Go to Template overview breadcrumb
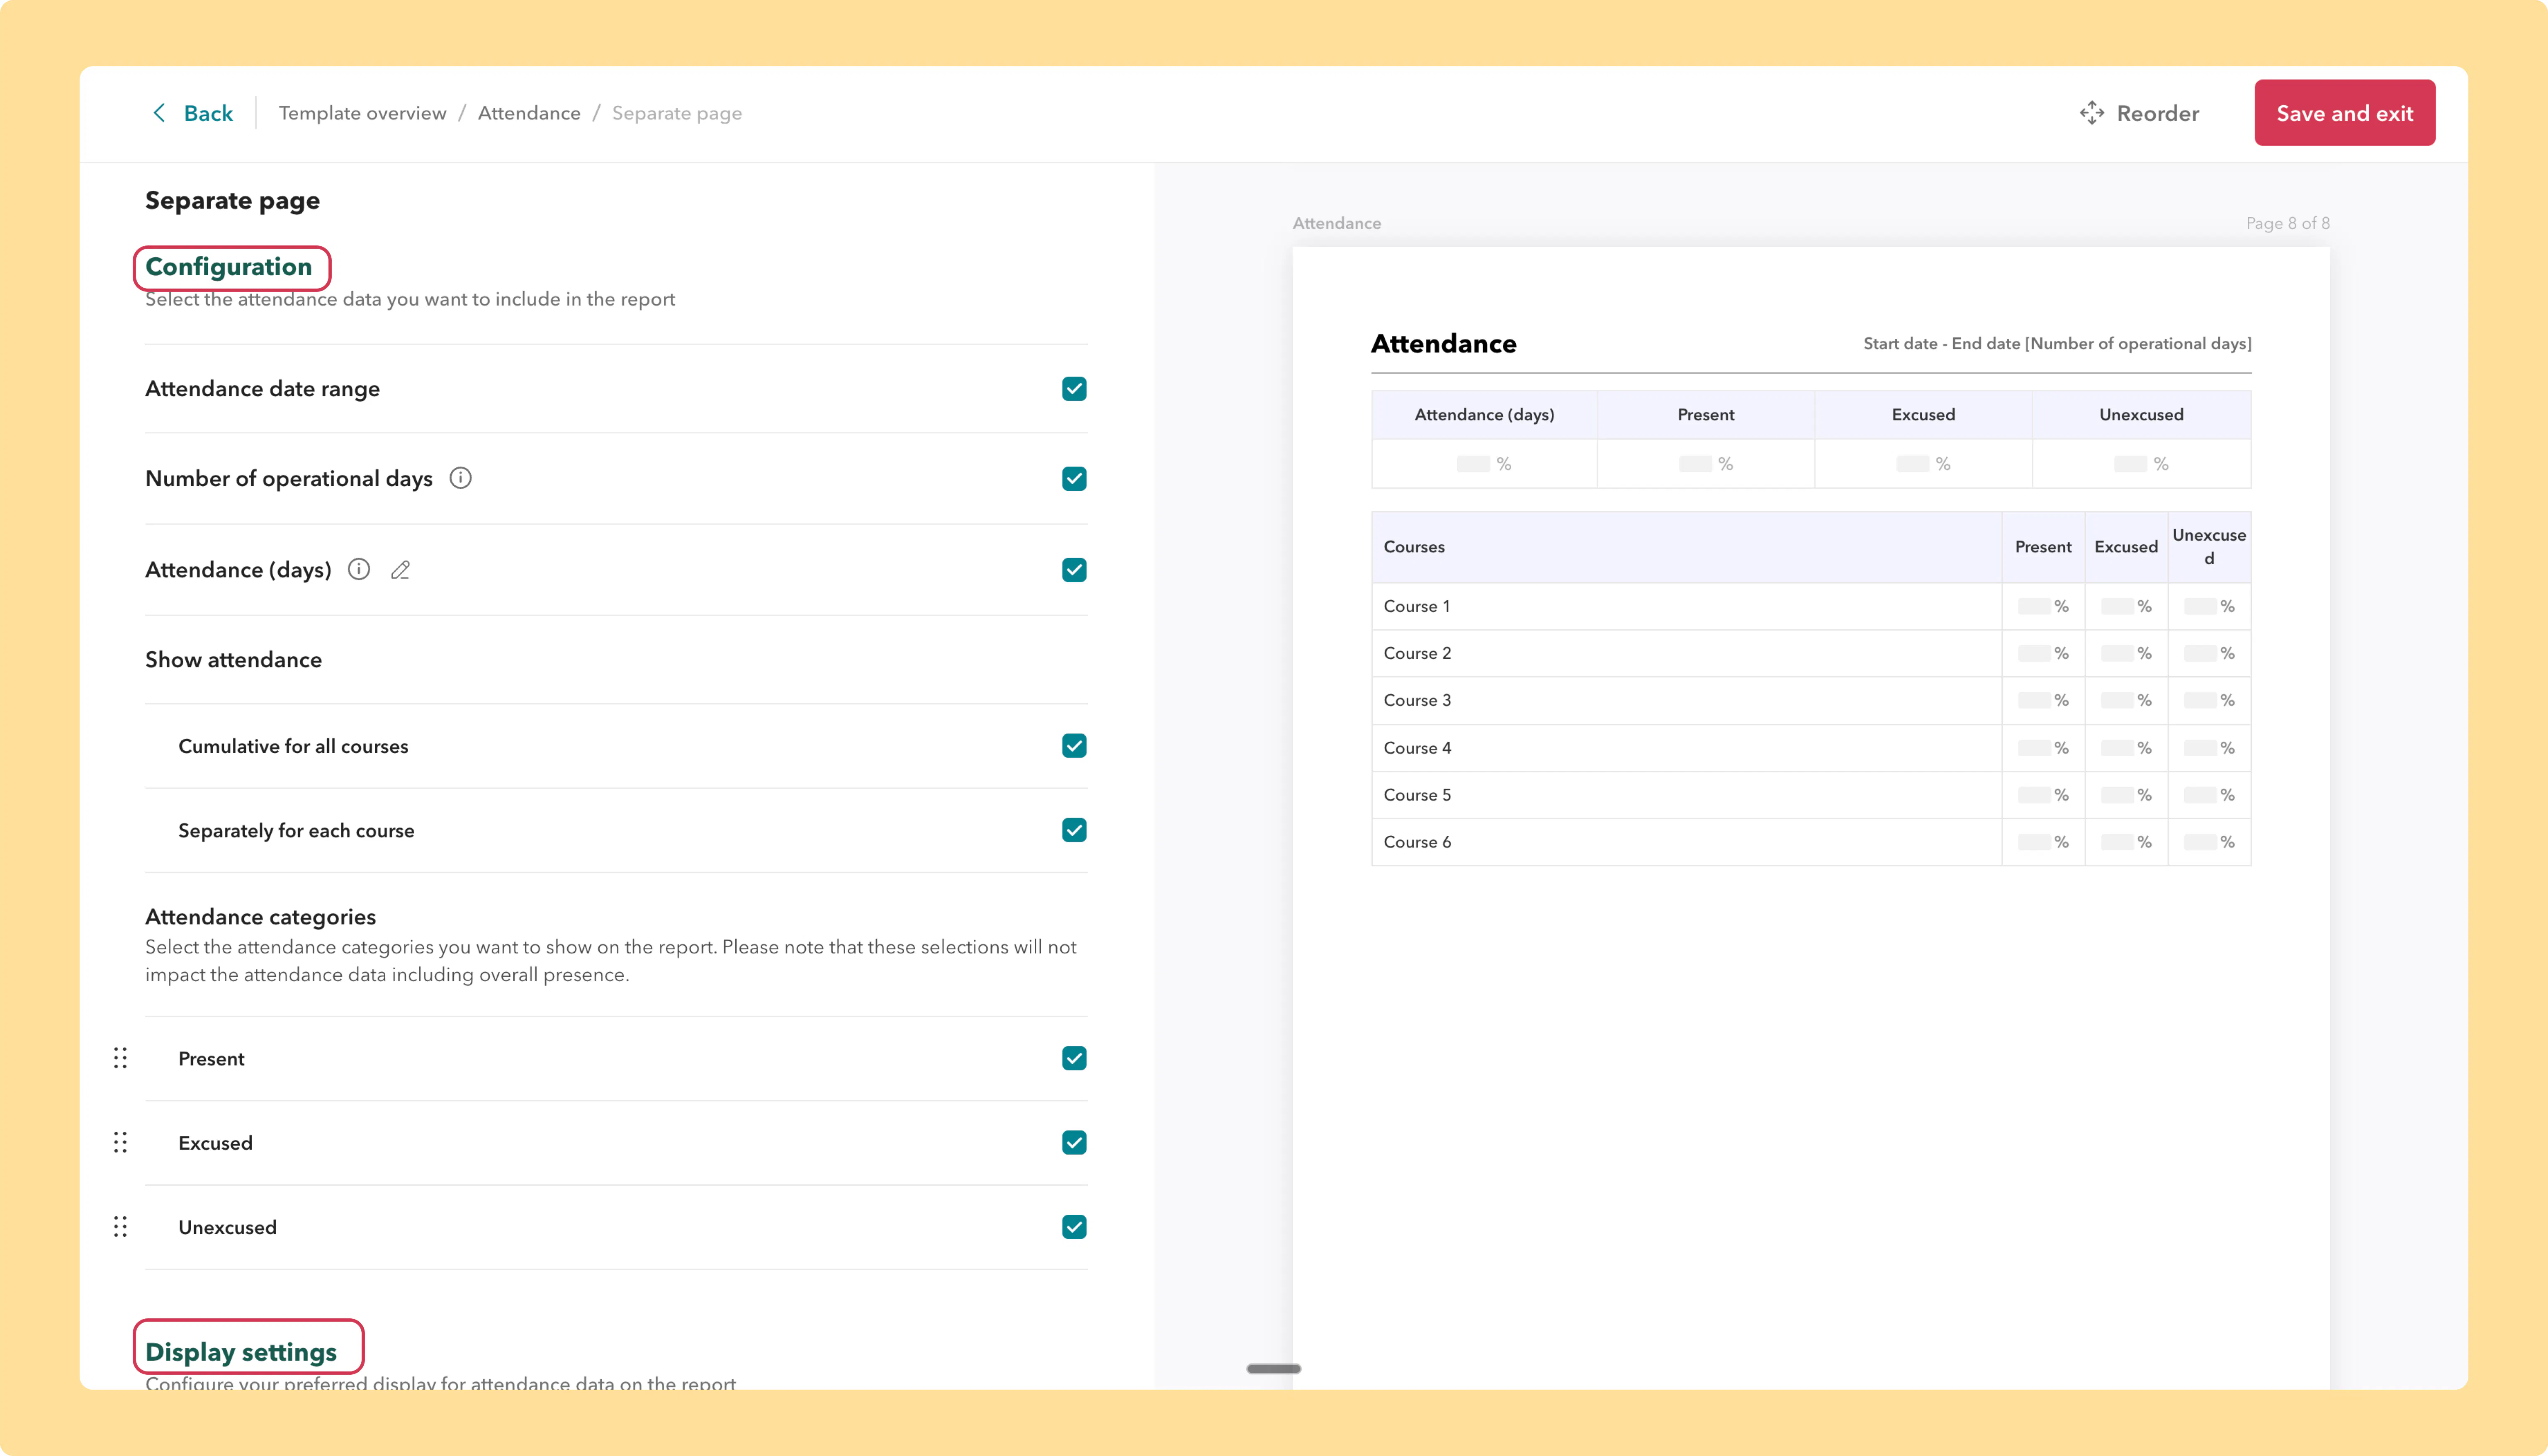 click(x=362, y=113)
